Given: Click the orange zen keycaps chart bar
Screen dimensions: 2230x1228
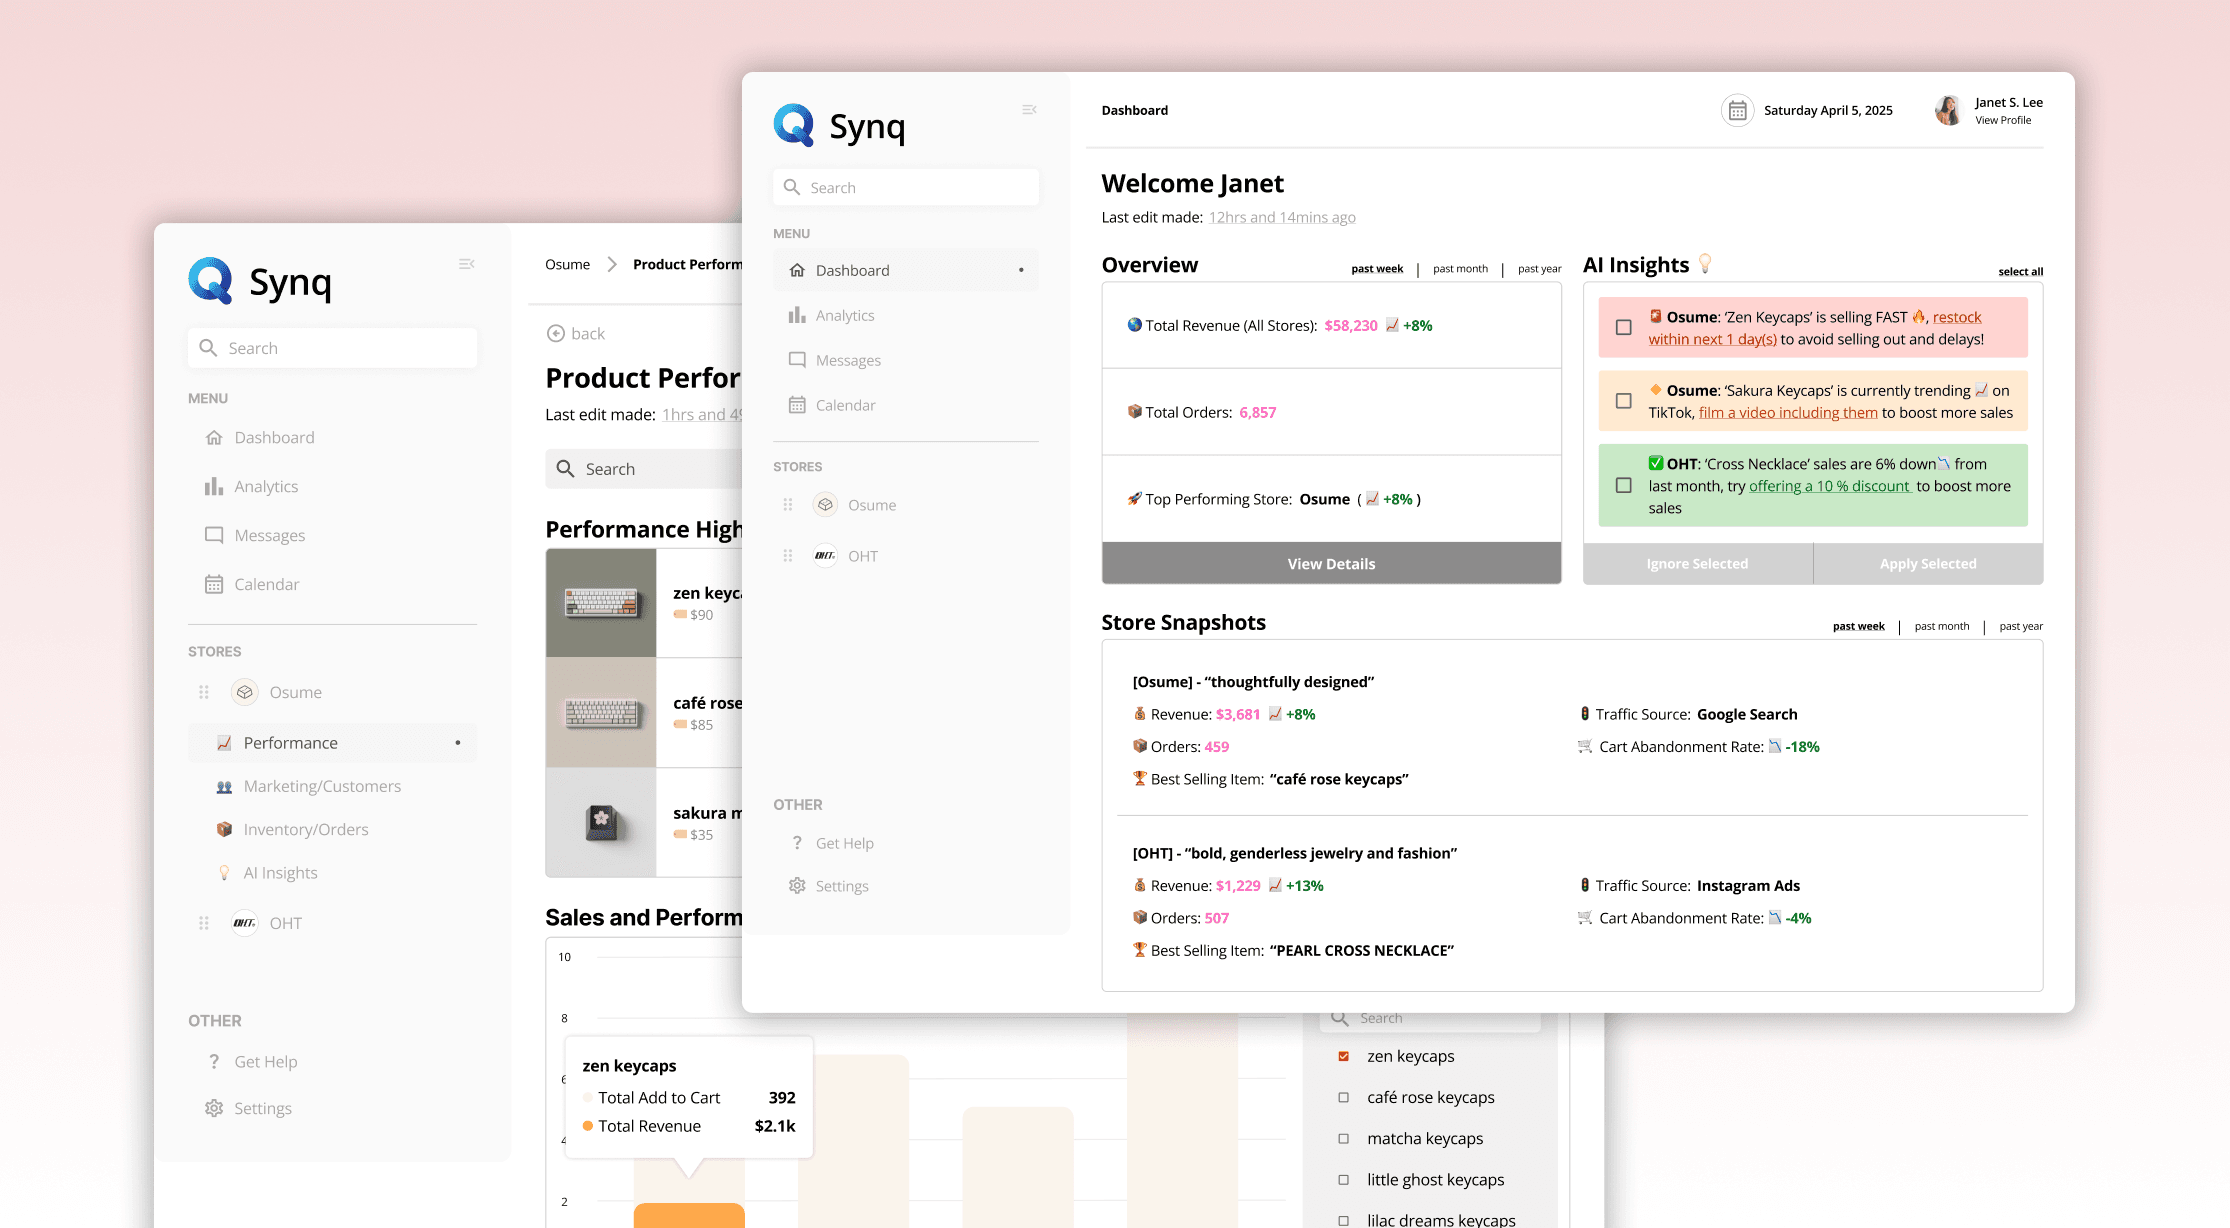Looking at the screenshot, I should (x=689, y=1215).
